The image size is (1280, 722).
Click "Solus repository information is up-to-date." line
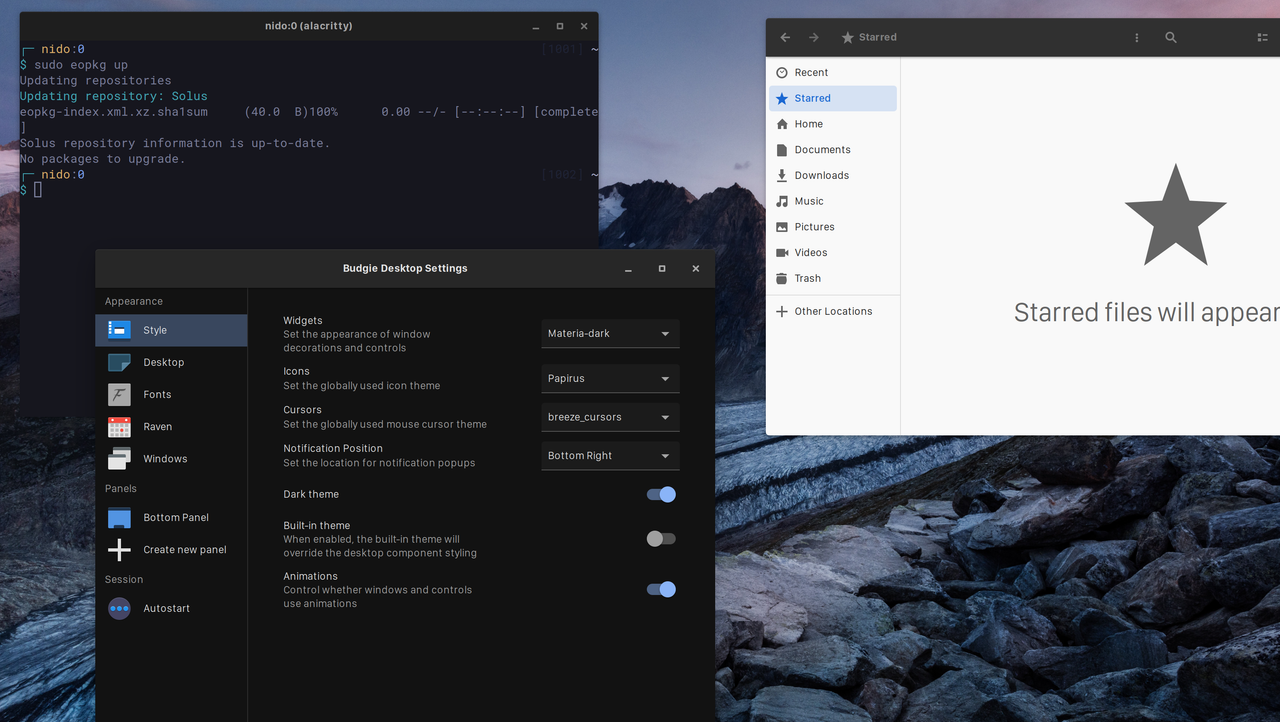pos(175,143)
